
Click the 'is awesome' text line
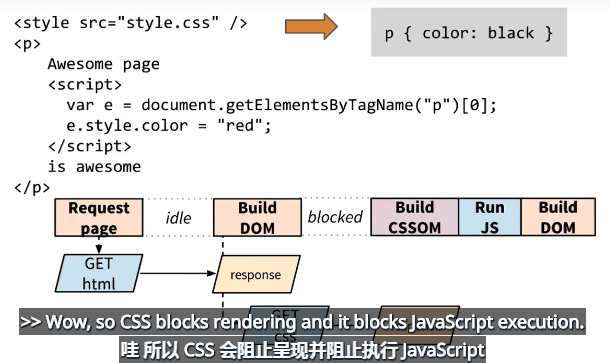click(94, 167)
